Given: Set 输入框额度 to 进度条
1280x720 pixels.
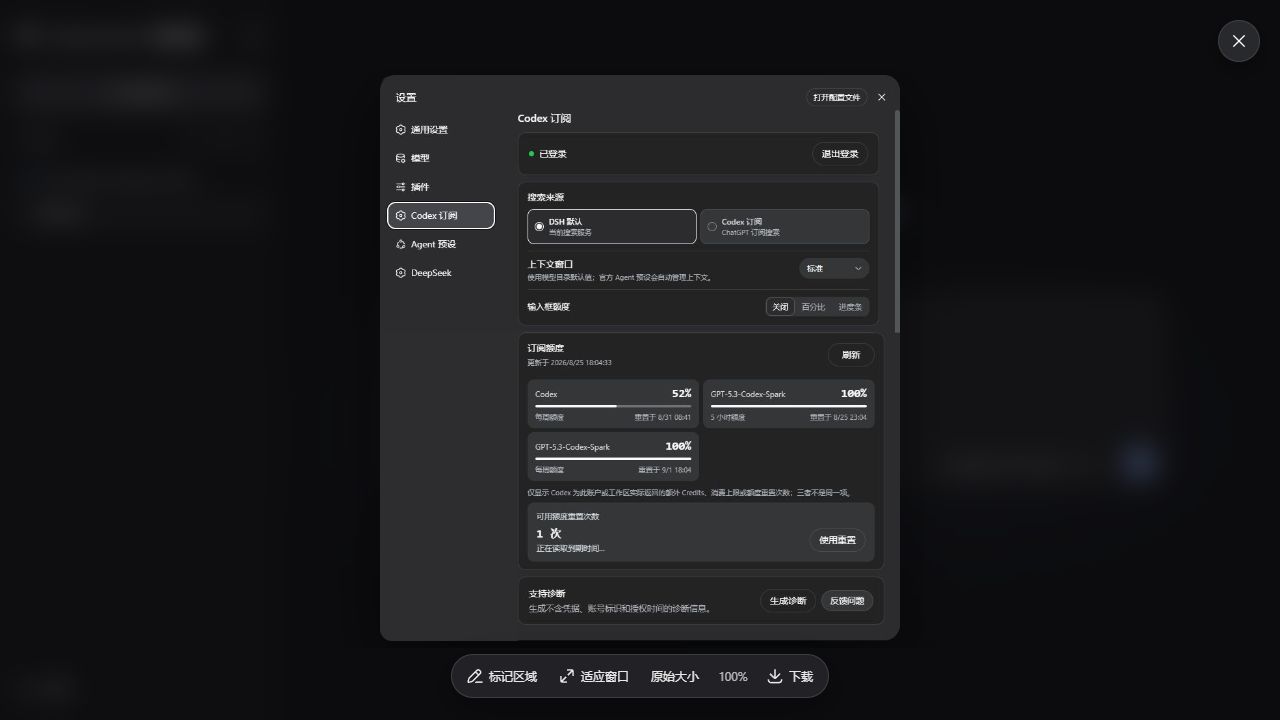Looking at the screenshot, I should (850, 307).
